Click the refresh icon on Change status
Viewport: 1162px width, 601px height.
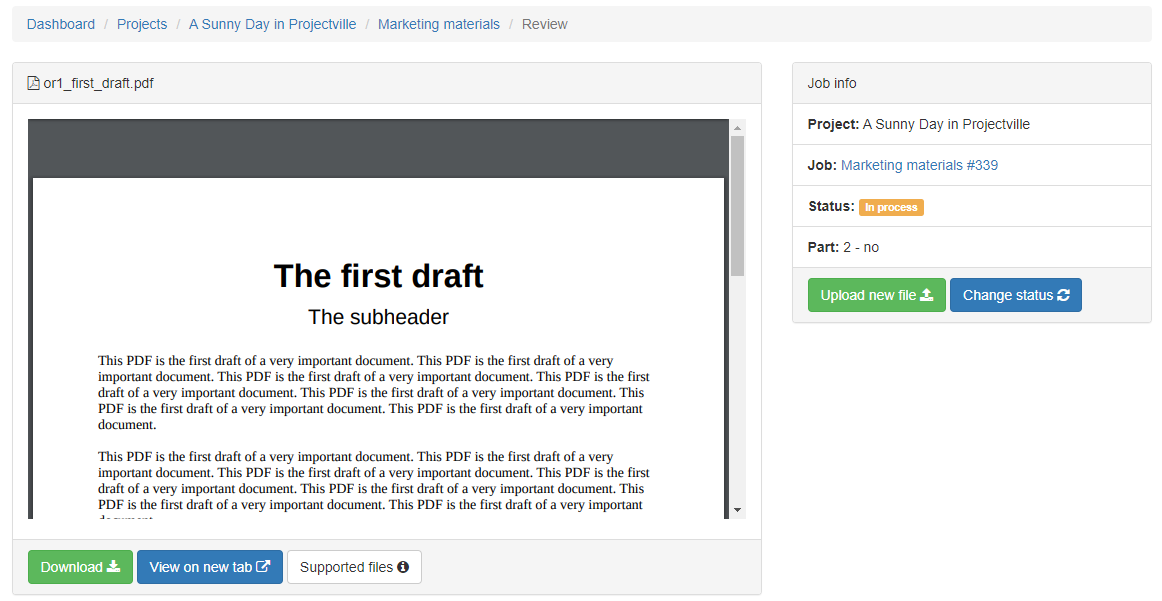1063,295
